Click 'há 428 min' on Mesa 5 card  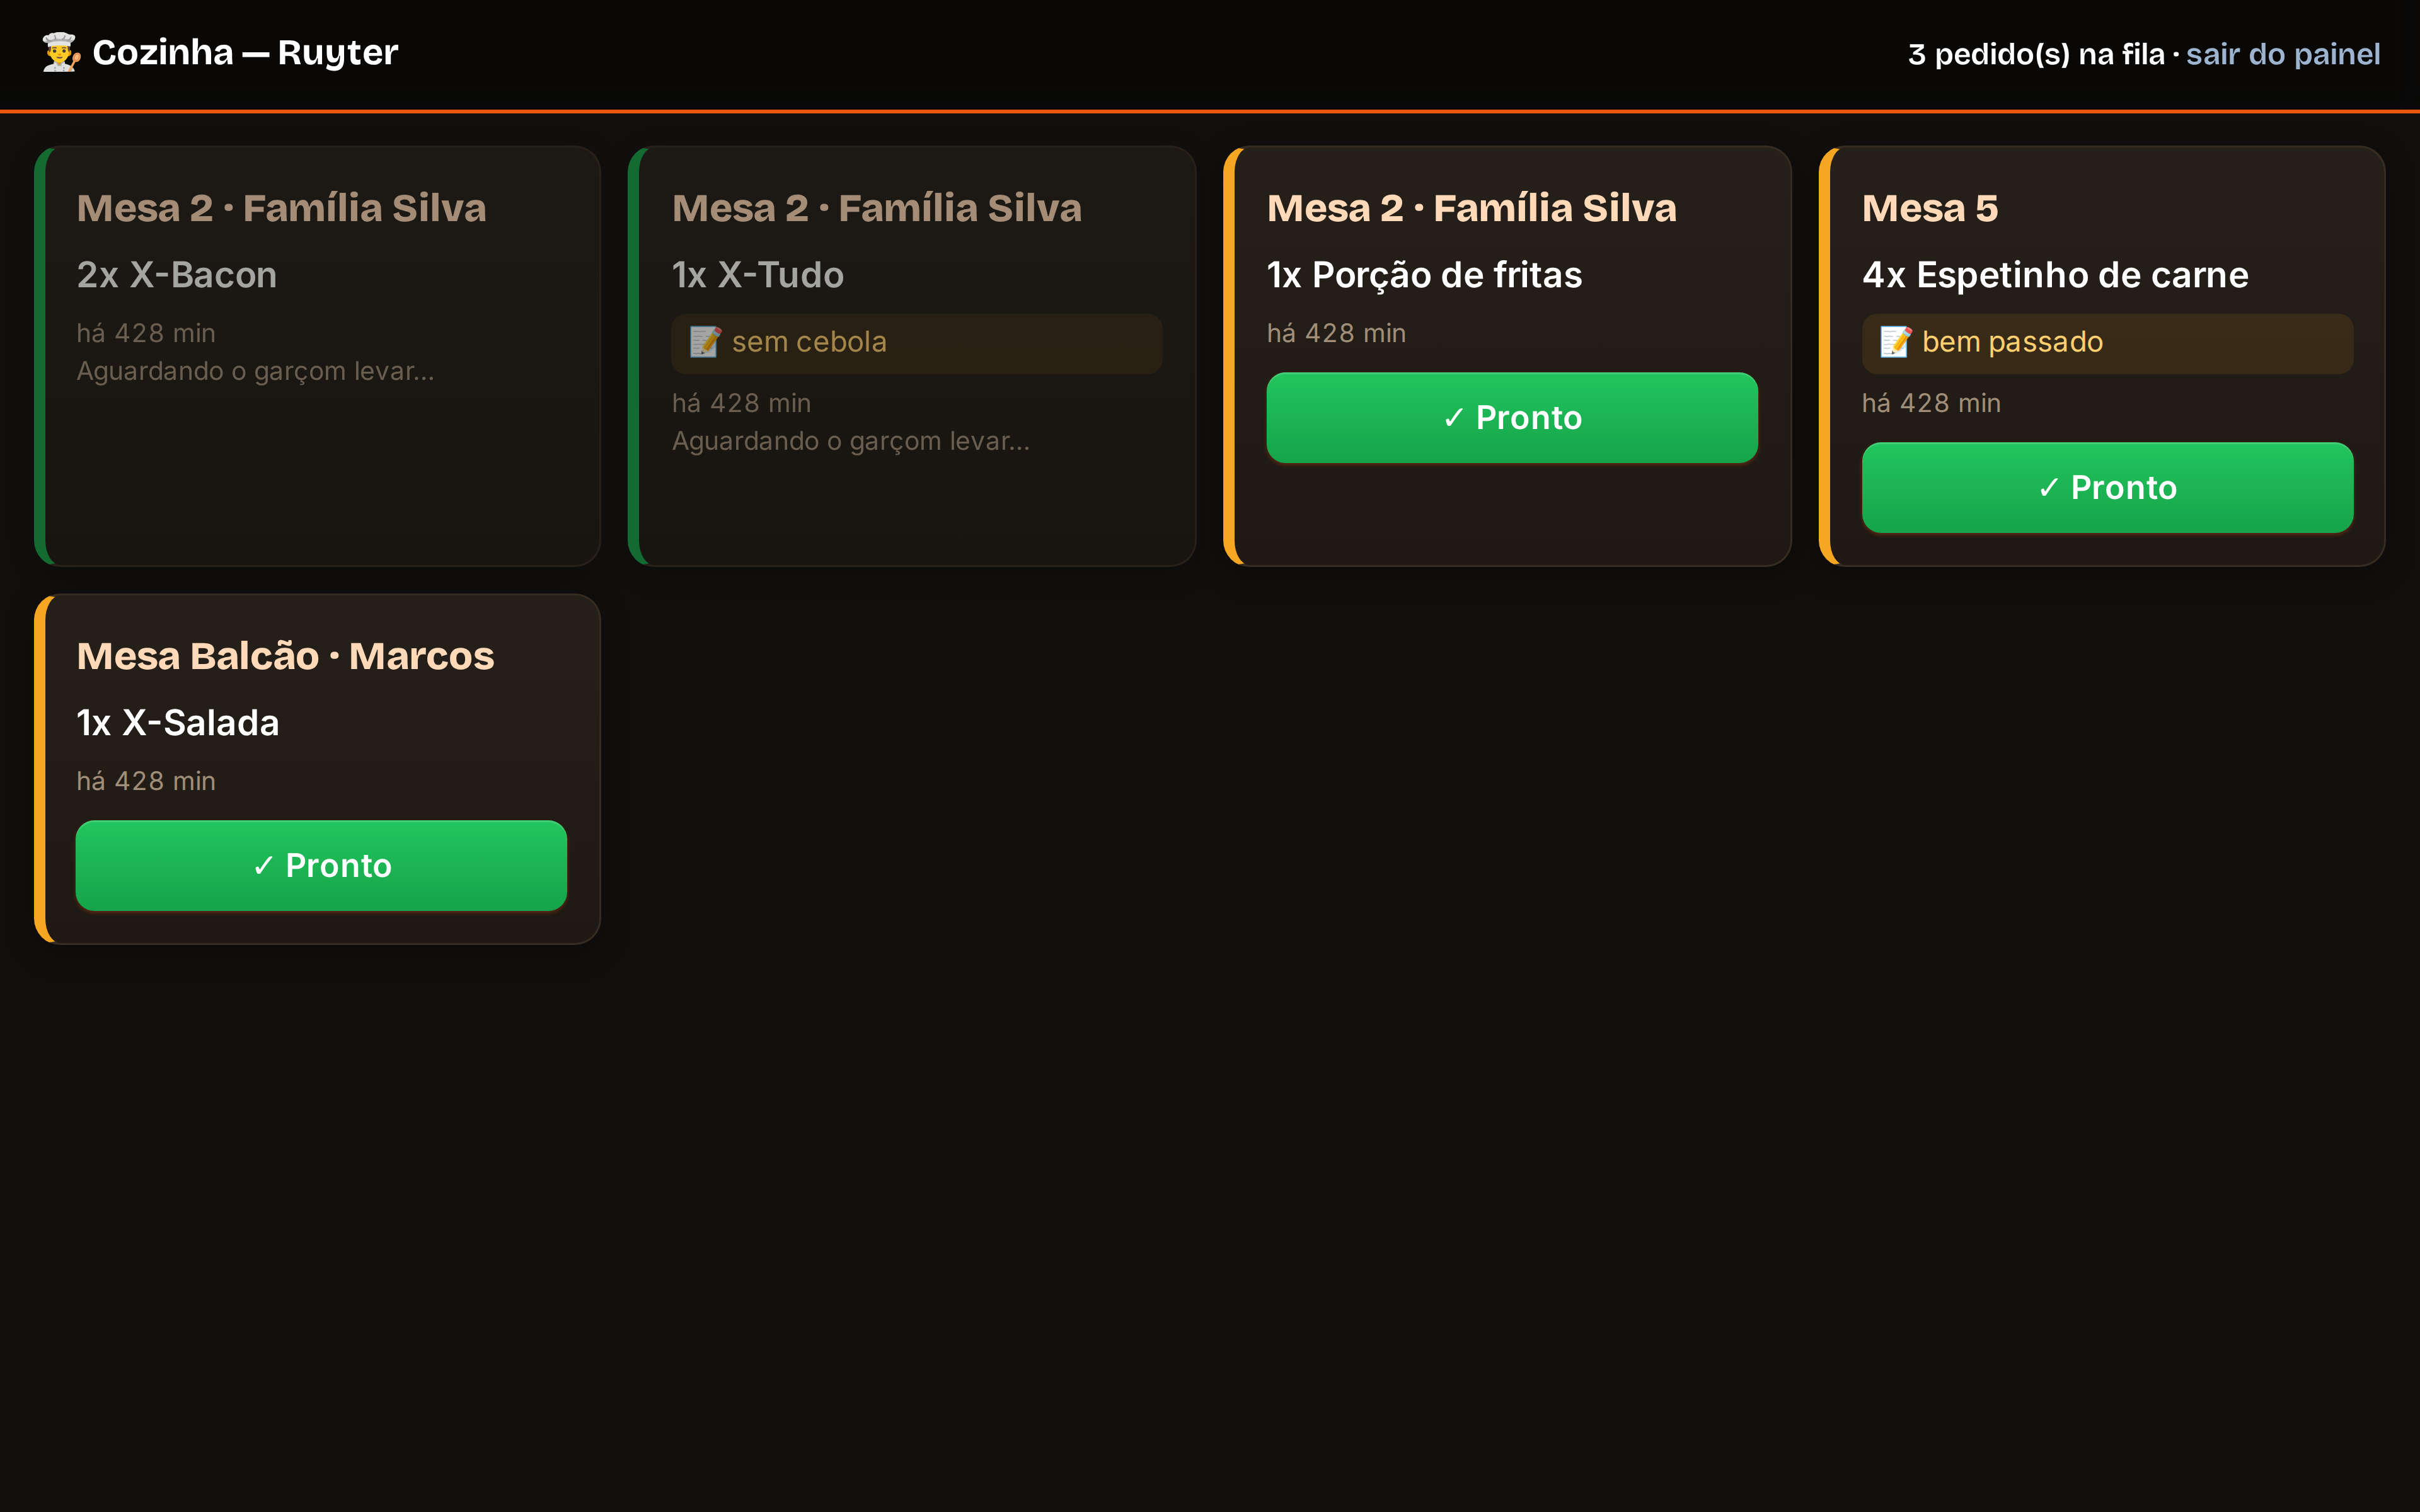(x=1931, y=403)
